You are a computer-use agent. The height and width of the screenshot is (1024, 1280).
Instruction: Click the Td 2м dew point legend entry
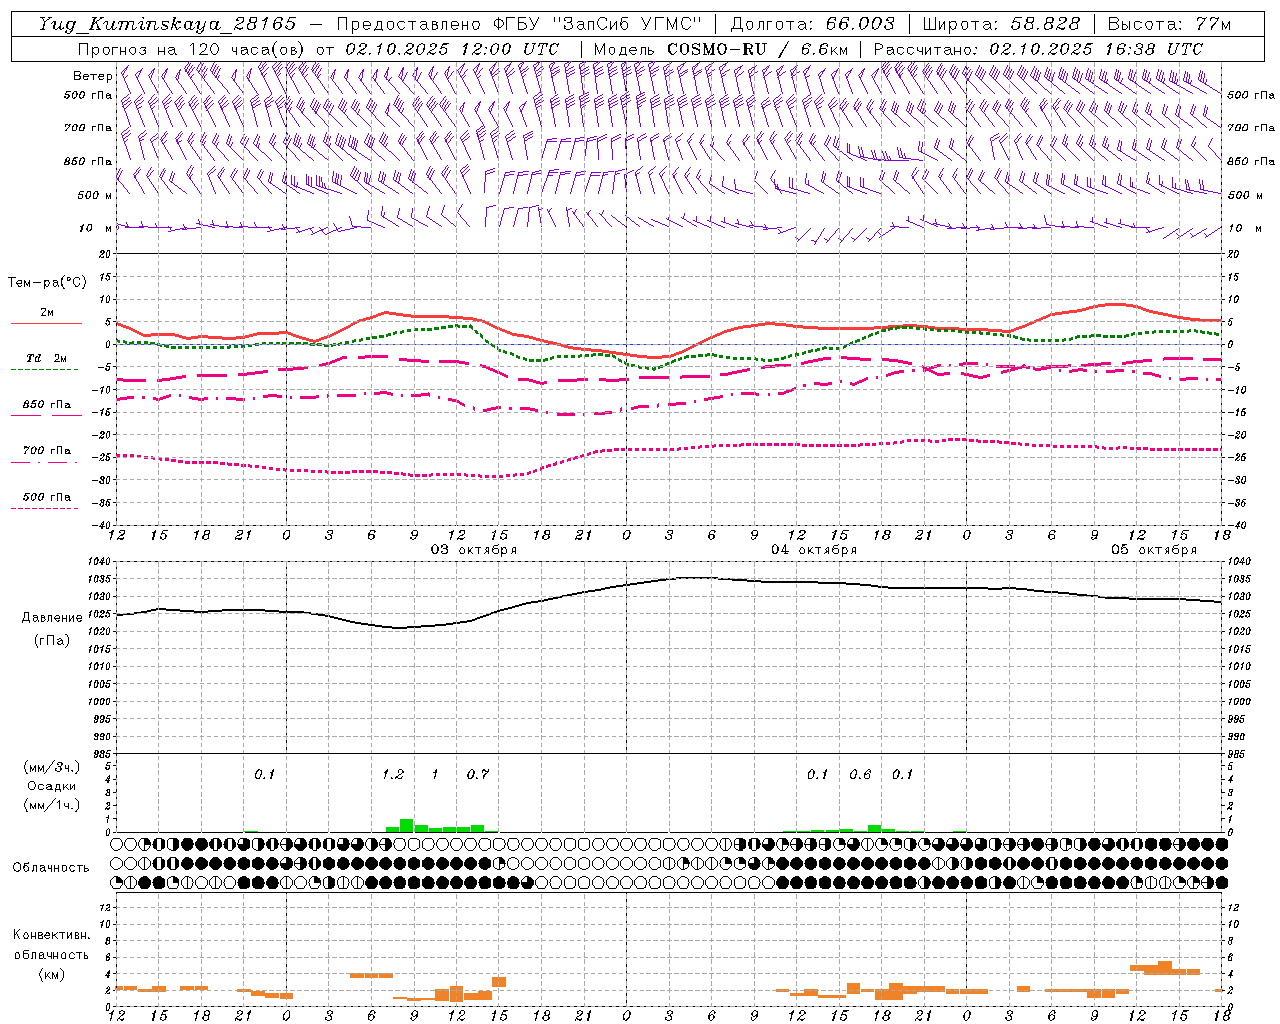[46, 358]
